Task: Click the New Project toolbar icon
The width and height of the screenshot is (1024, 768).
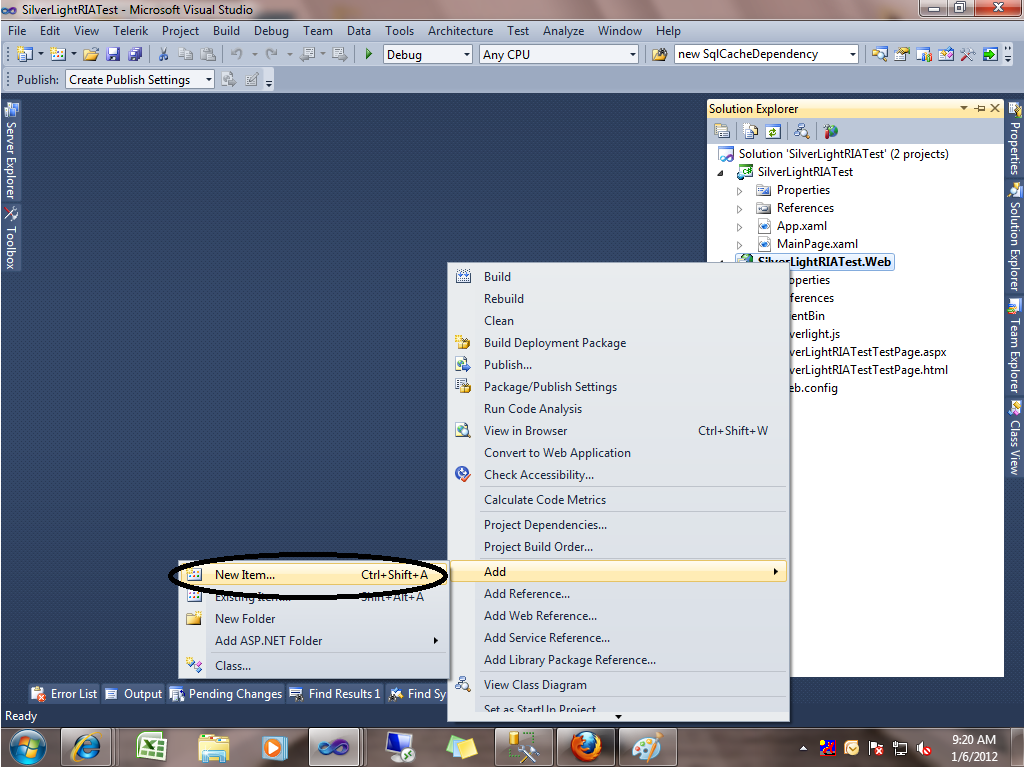Action: (x=26, y=54)
